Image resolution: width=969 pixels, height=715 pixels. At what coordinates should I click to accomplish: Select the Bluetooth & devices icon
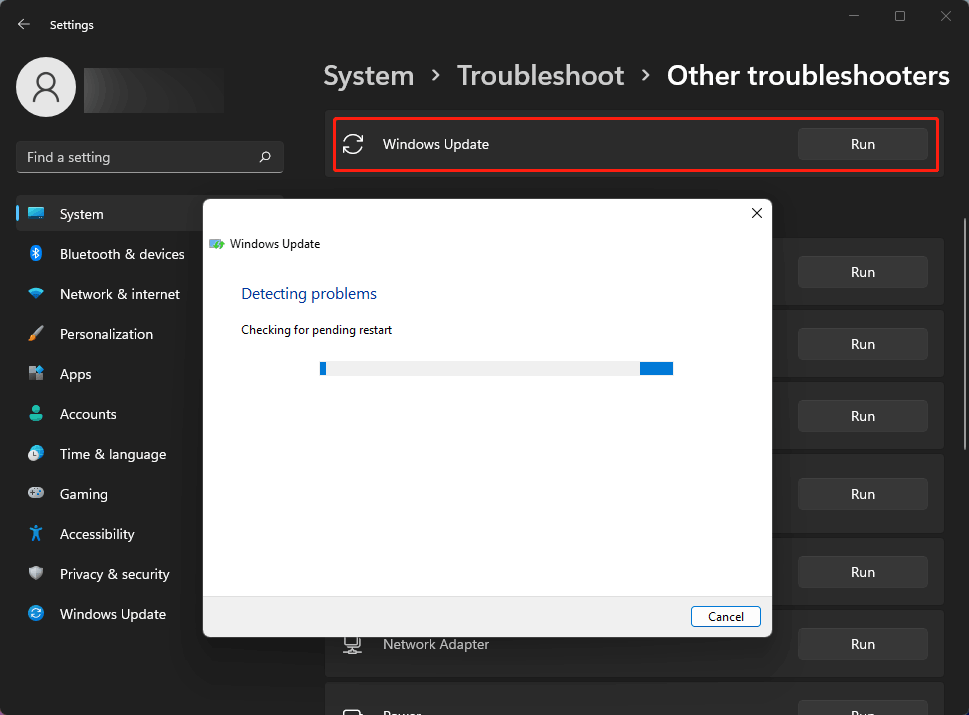[x=37, y=254]
